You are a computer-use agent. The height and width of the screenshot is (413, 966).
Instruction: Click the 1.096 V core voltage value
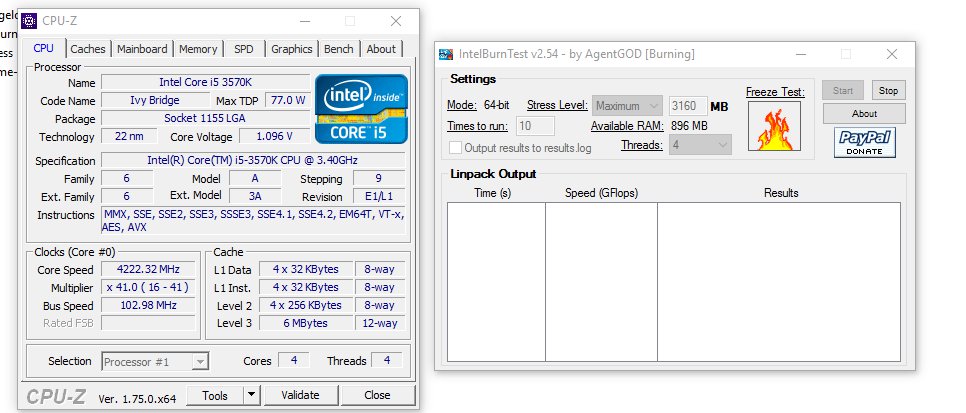click(274, 136)
